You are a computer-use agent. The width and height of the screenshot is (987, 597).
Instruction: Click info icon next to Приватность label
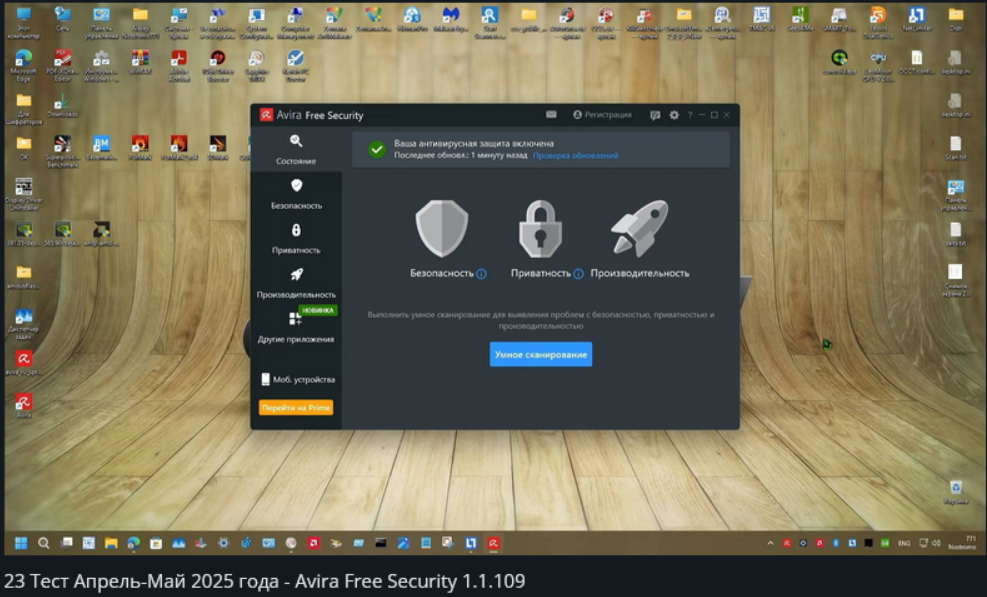pos(578,273)
